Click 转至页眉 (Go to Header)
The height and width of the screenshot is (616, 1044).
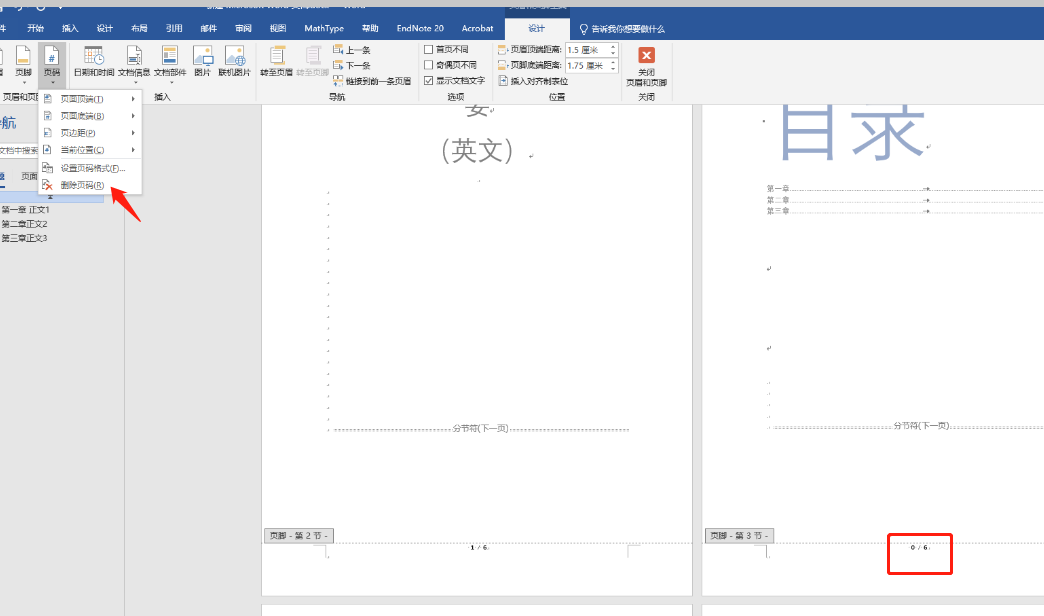point(276,61)
